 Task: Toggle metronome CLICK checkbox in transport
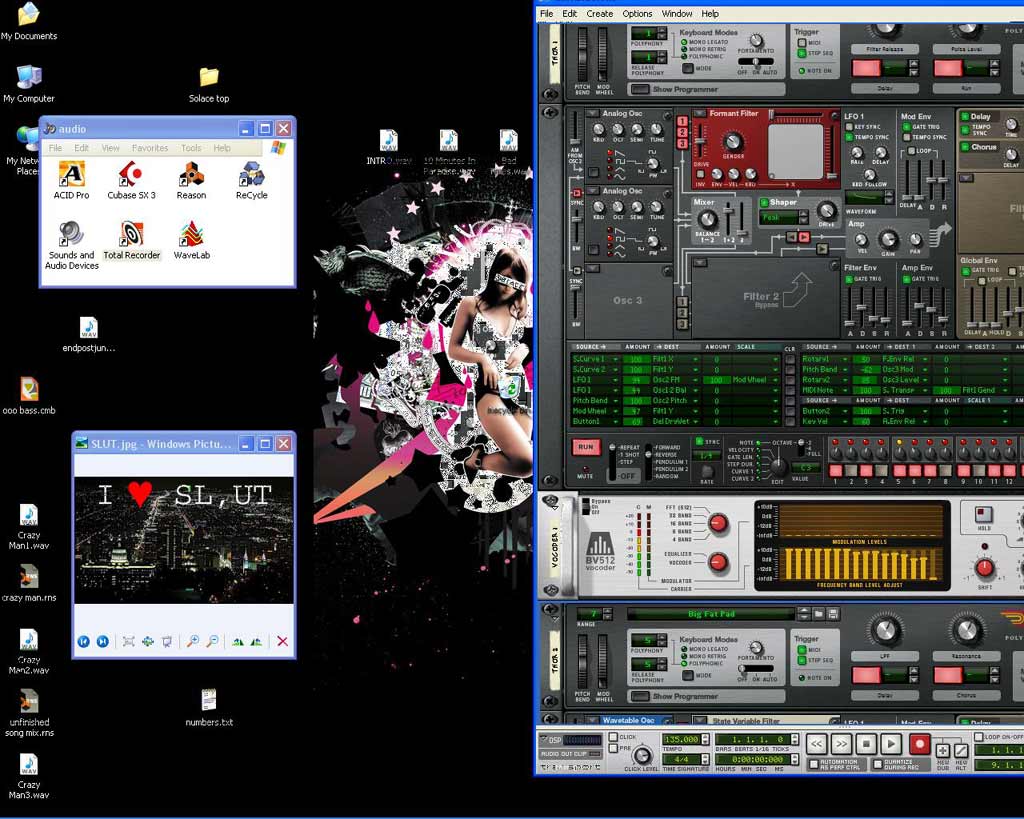tap(613, 737)
